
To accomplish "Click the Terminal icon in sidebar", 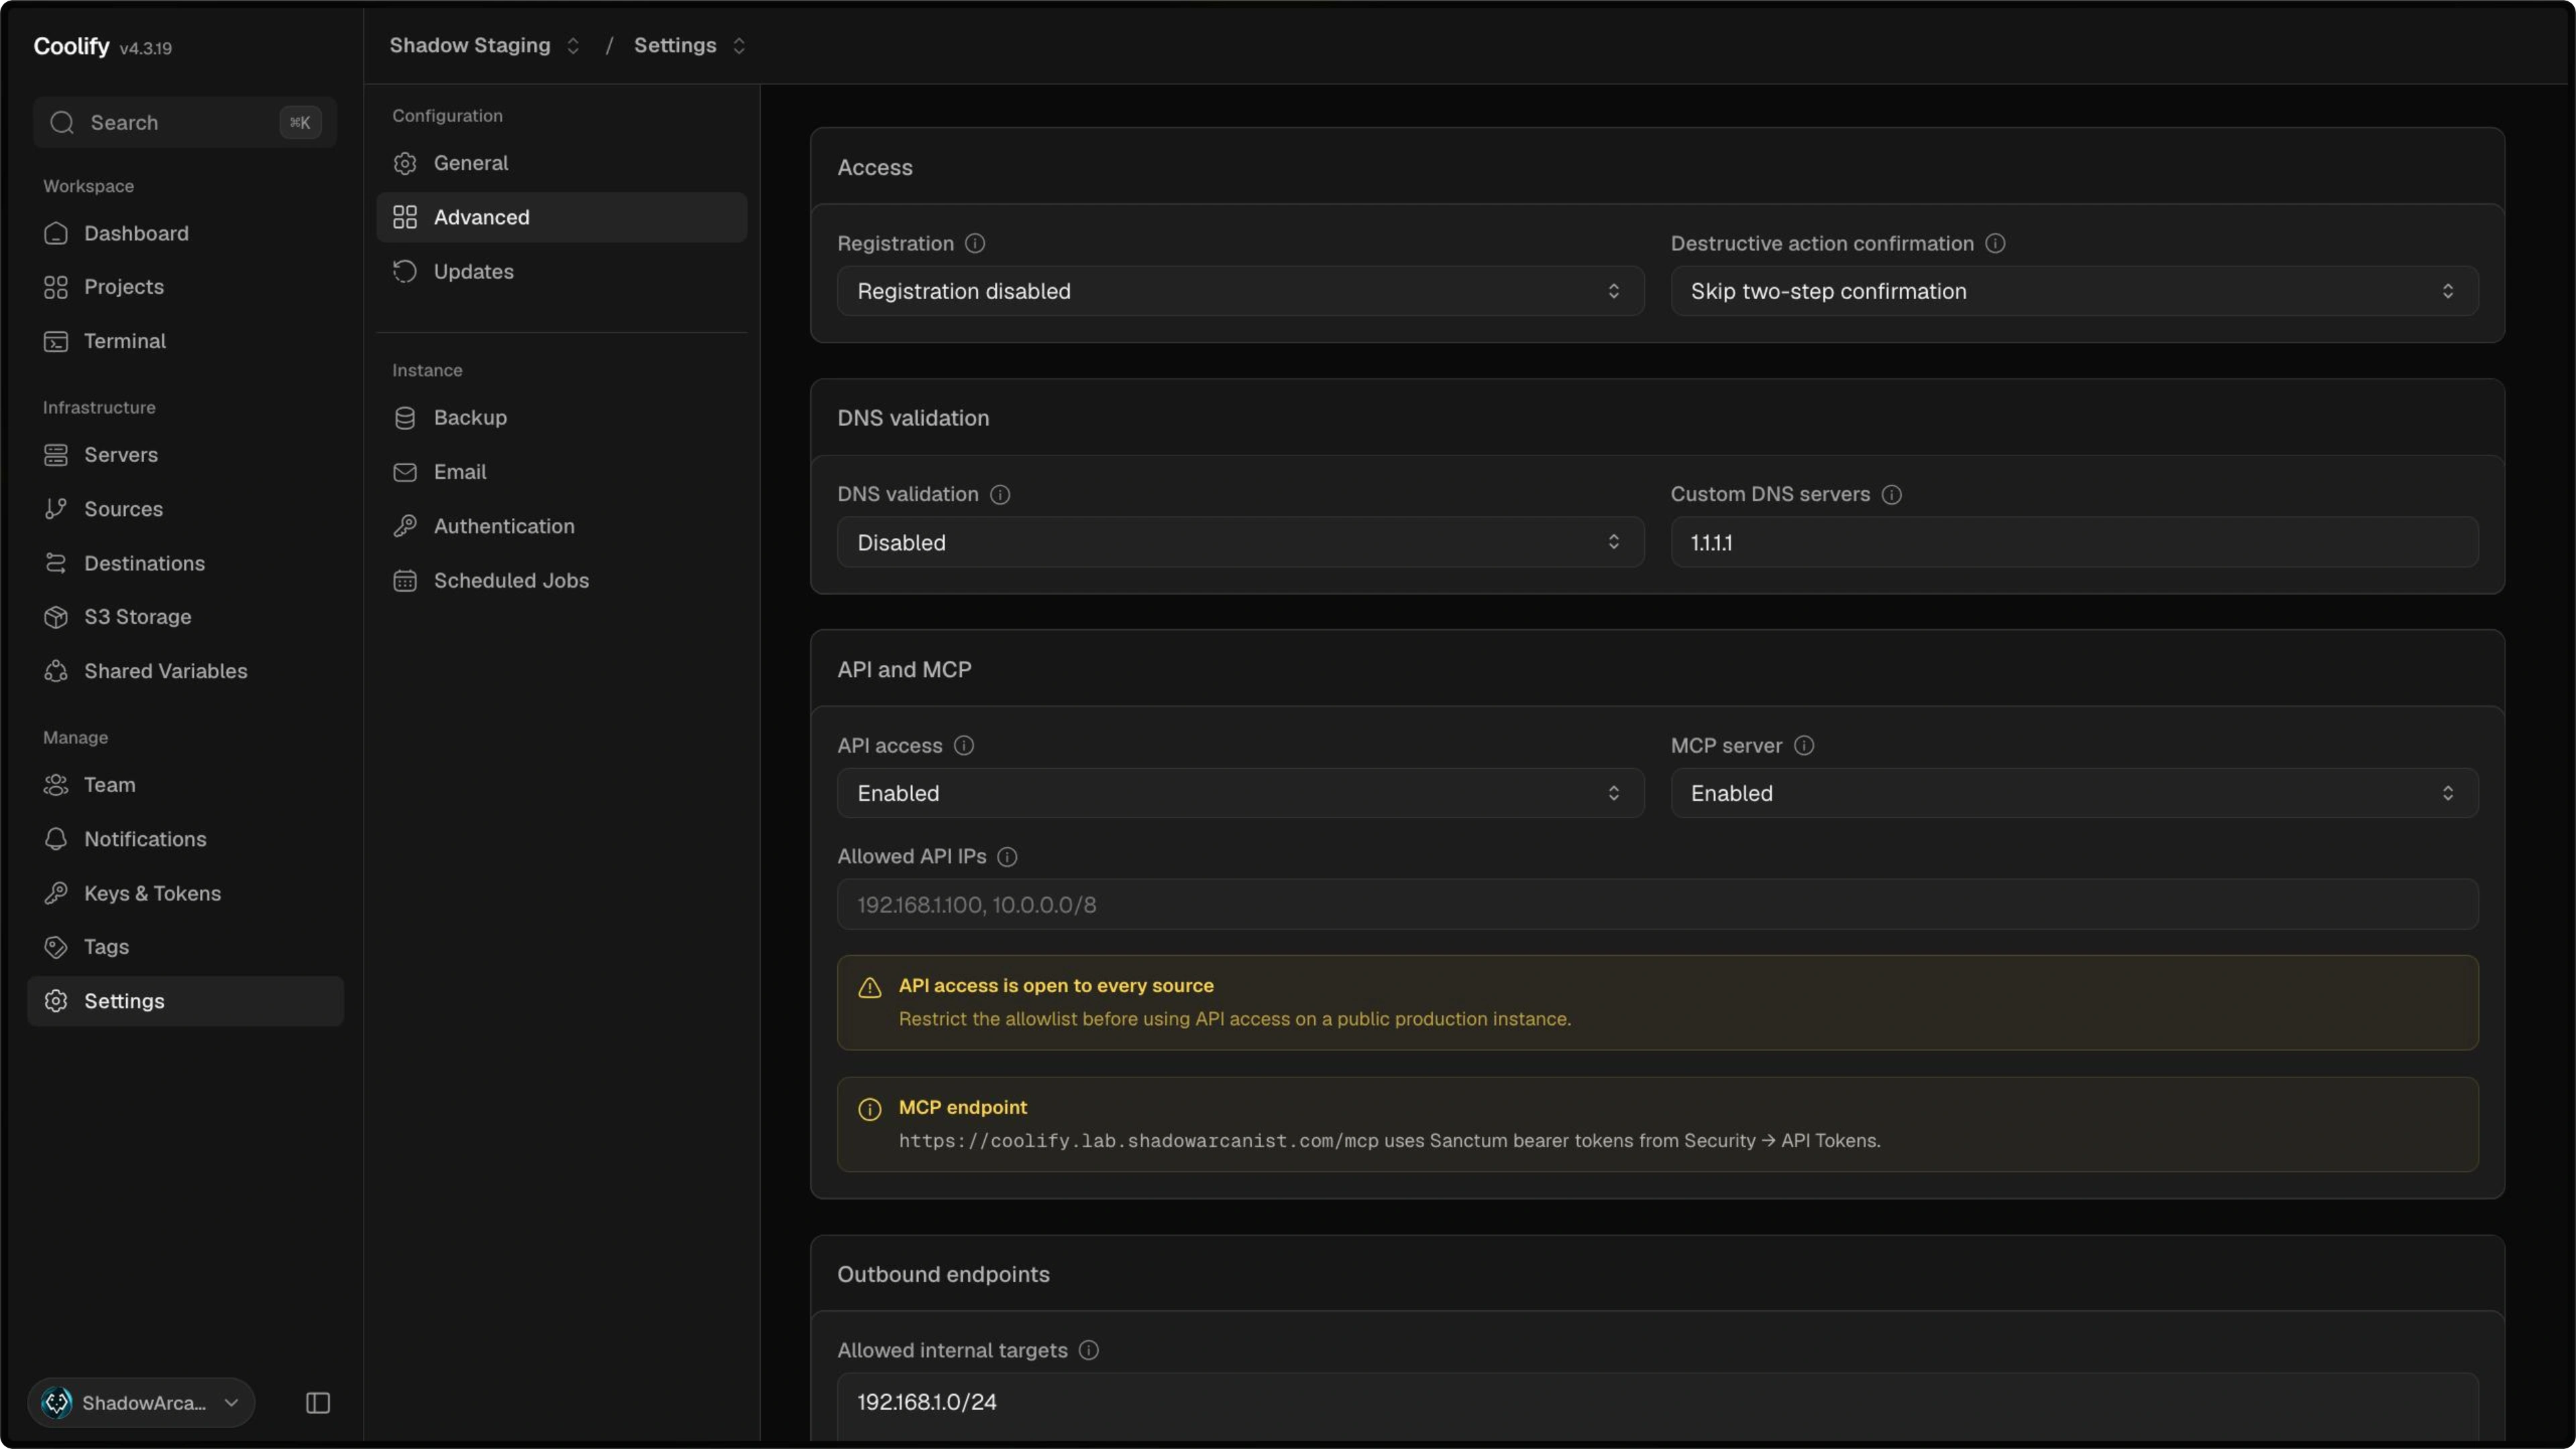I will tap(56, 341).
